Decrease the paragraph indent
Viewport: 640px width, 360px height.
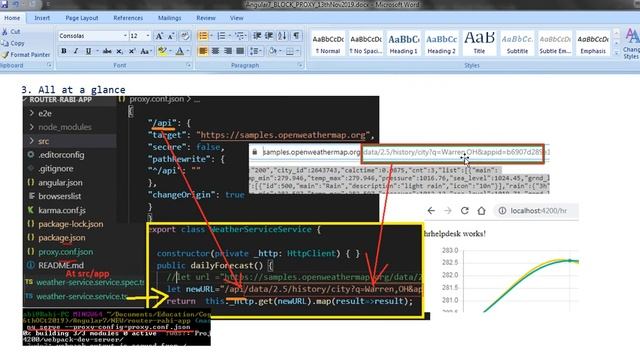coord(257,36)
